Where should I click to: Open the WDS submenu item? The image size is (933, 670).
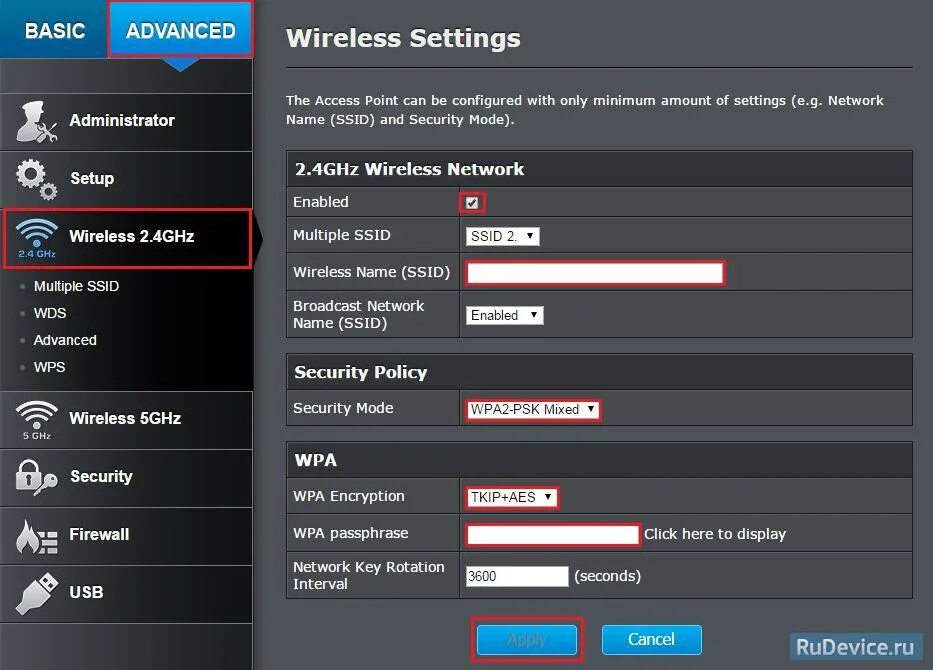(x=50, y=313)
